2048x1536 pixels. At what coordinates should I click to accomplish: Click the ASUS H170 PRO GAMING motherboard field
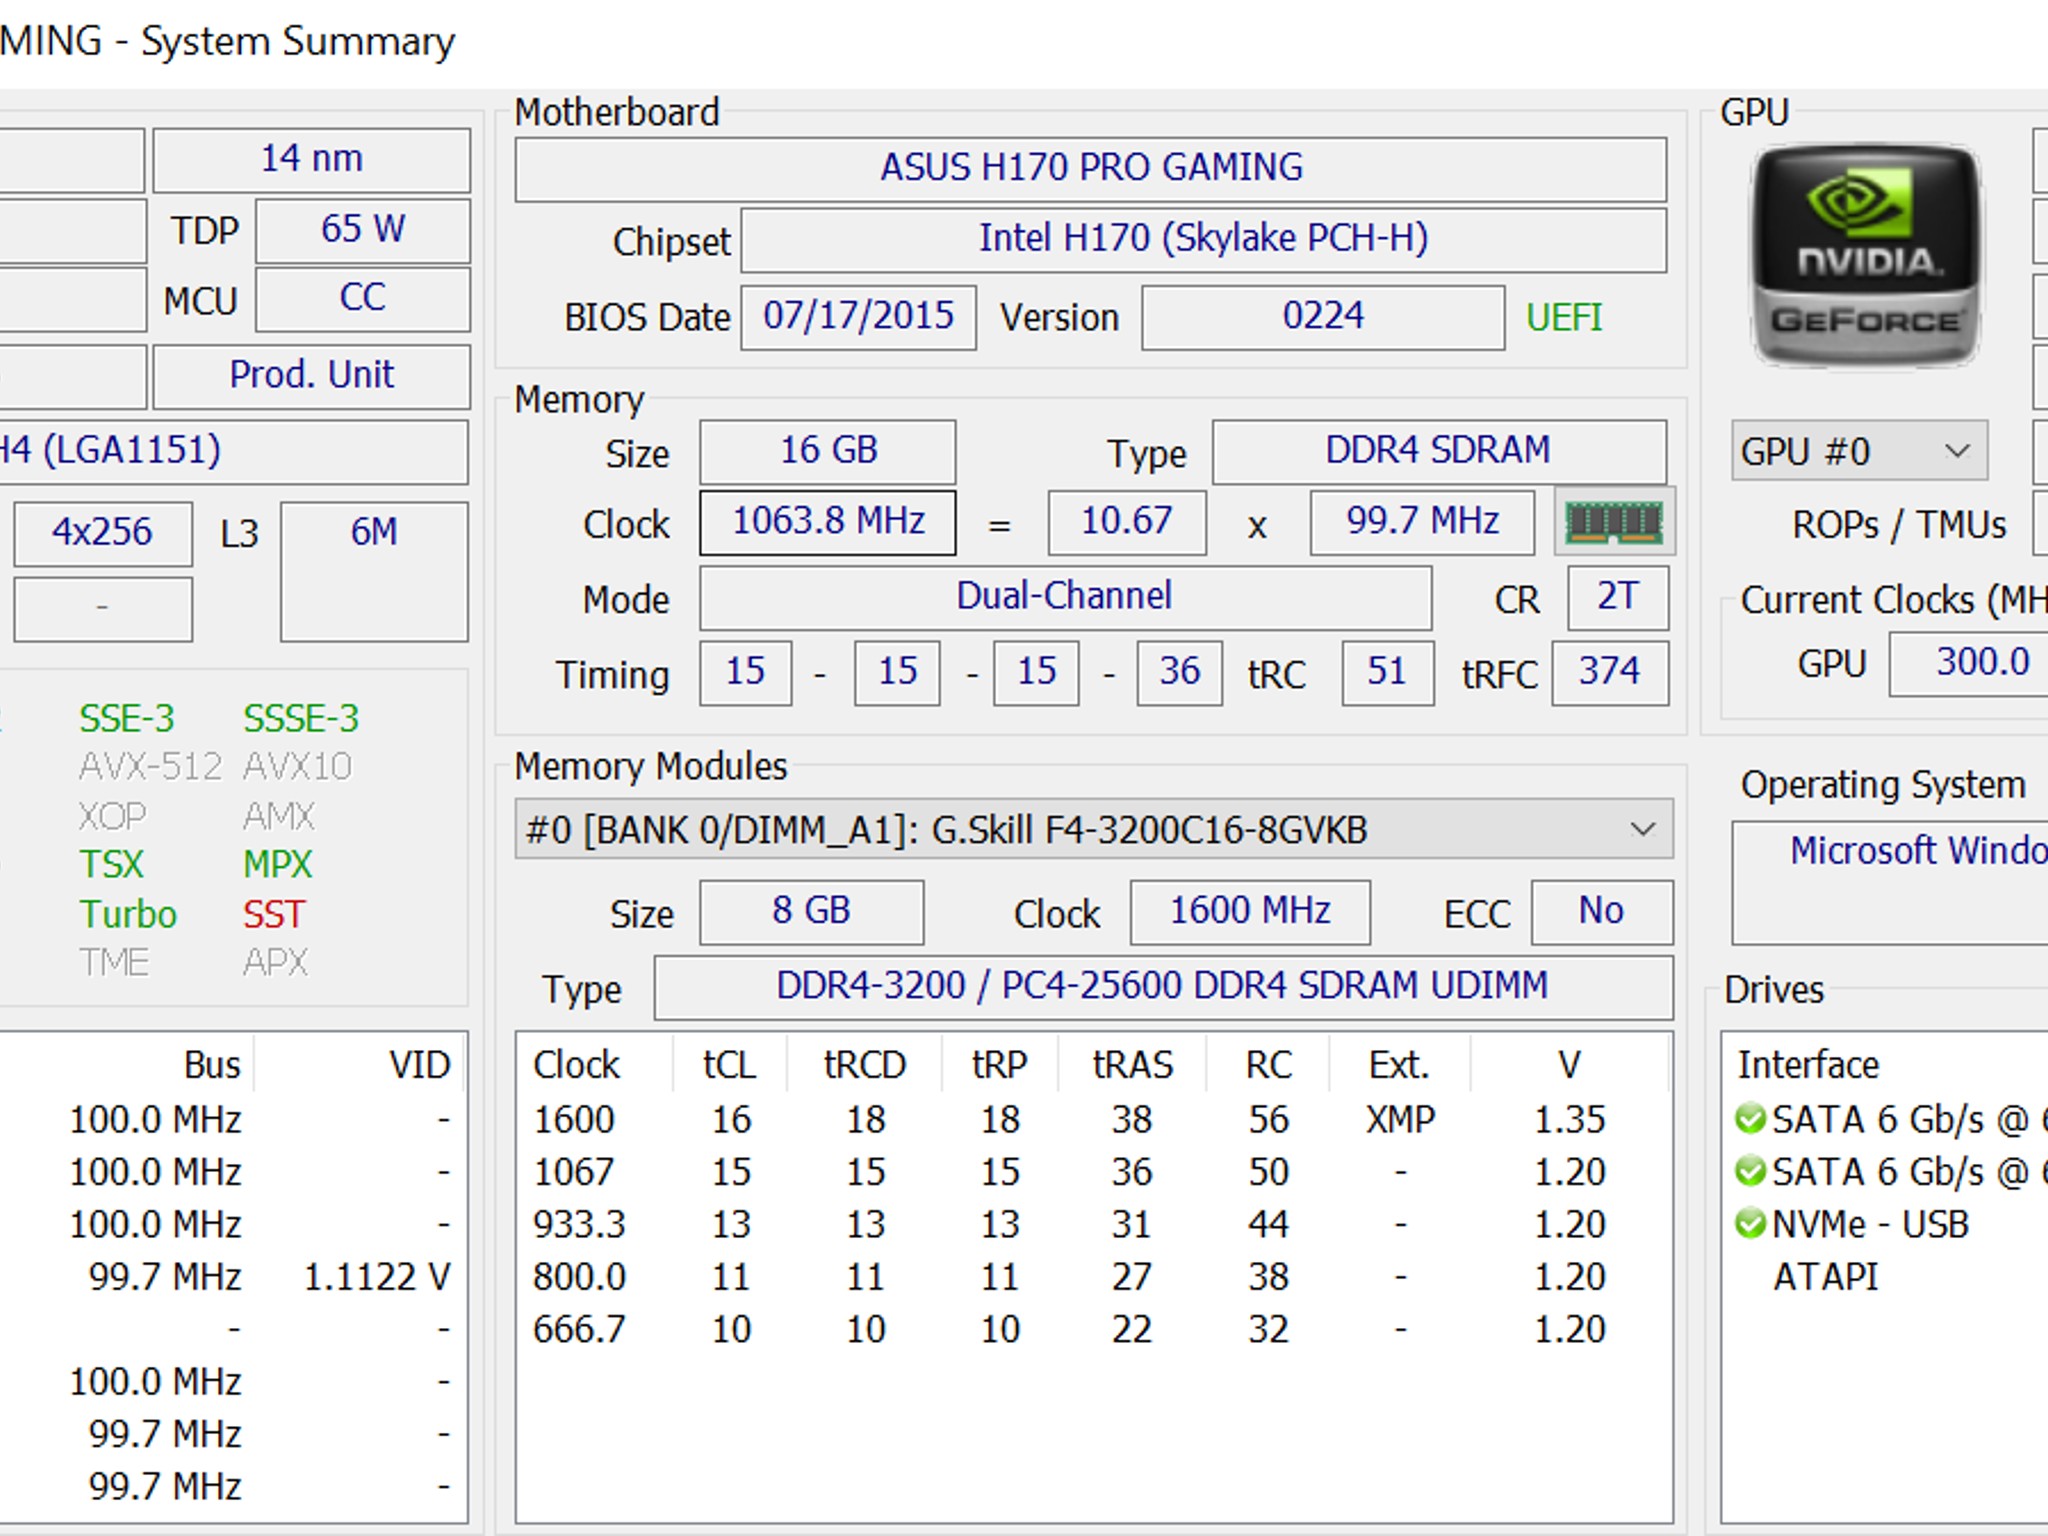tap(1091, 168)
